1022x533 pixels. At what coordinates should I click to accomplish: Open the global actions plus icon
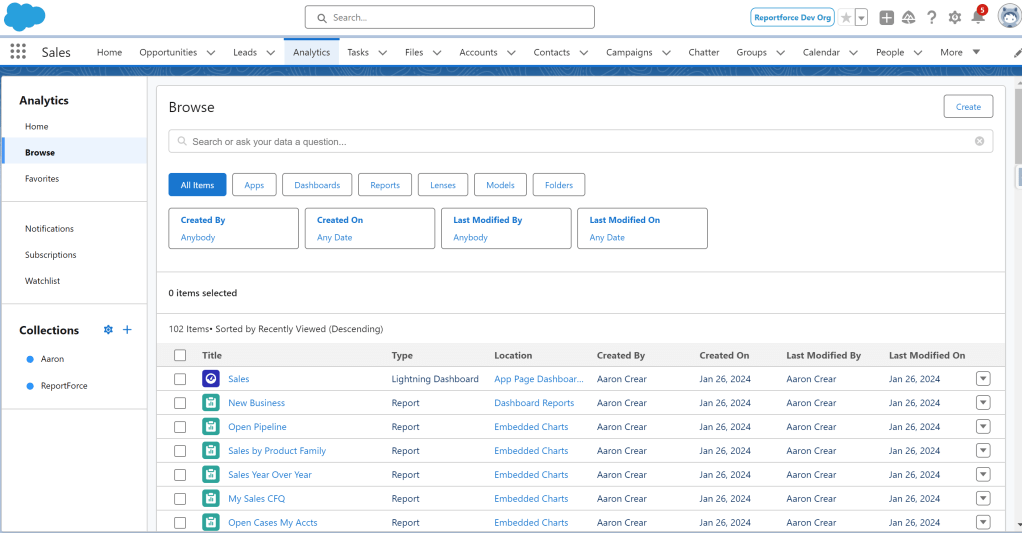pos(886,17)
